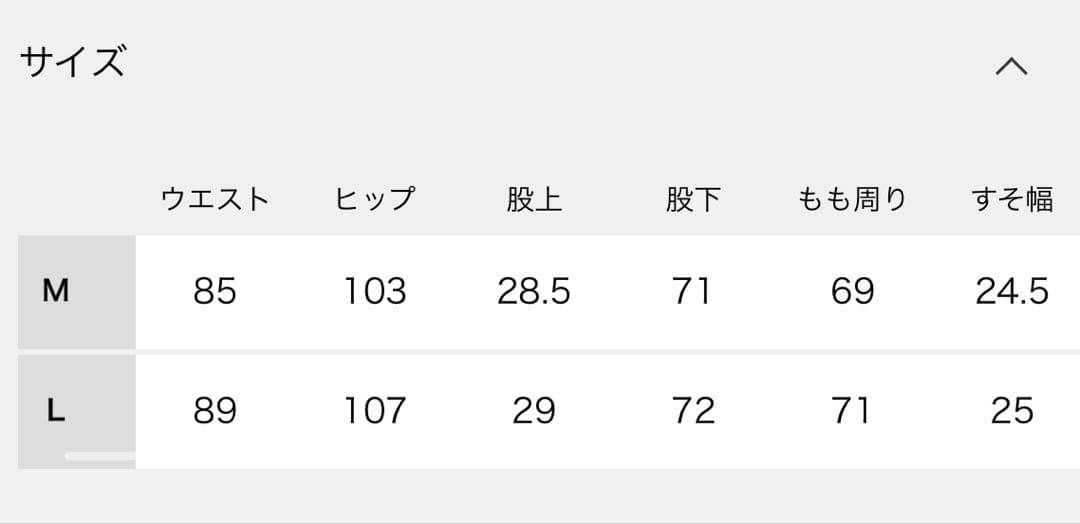Click the 股下 column header
Image resolution: width=1080 pixels, height=524 pixels.
pyautogui.click(x=693, y=199)
